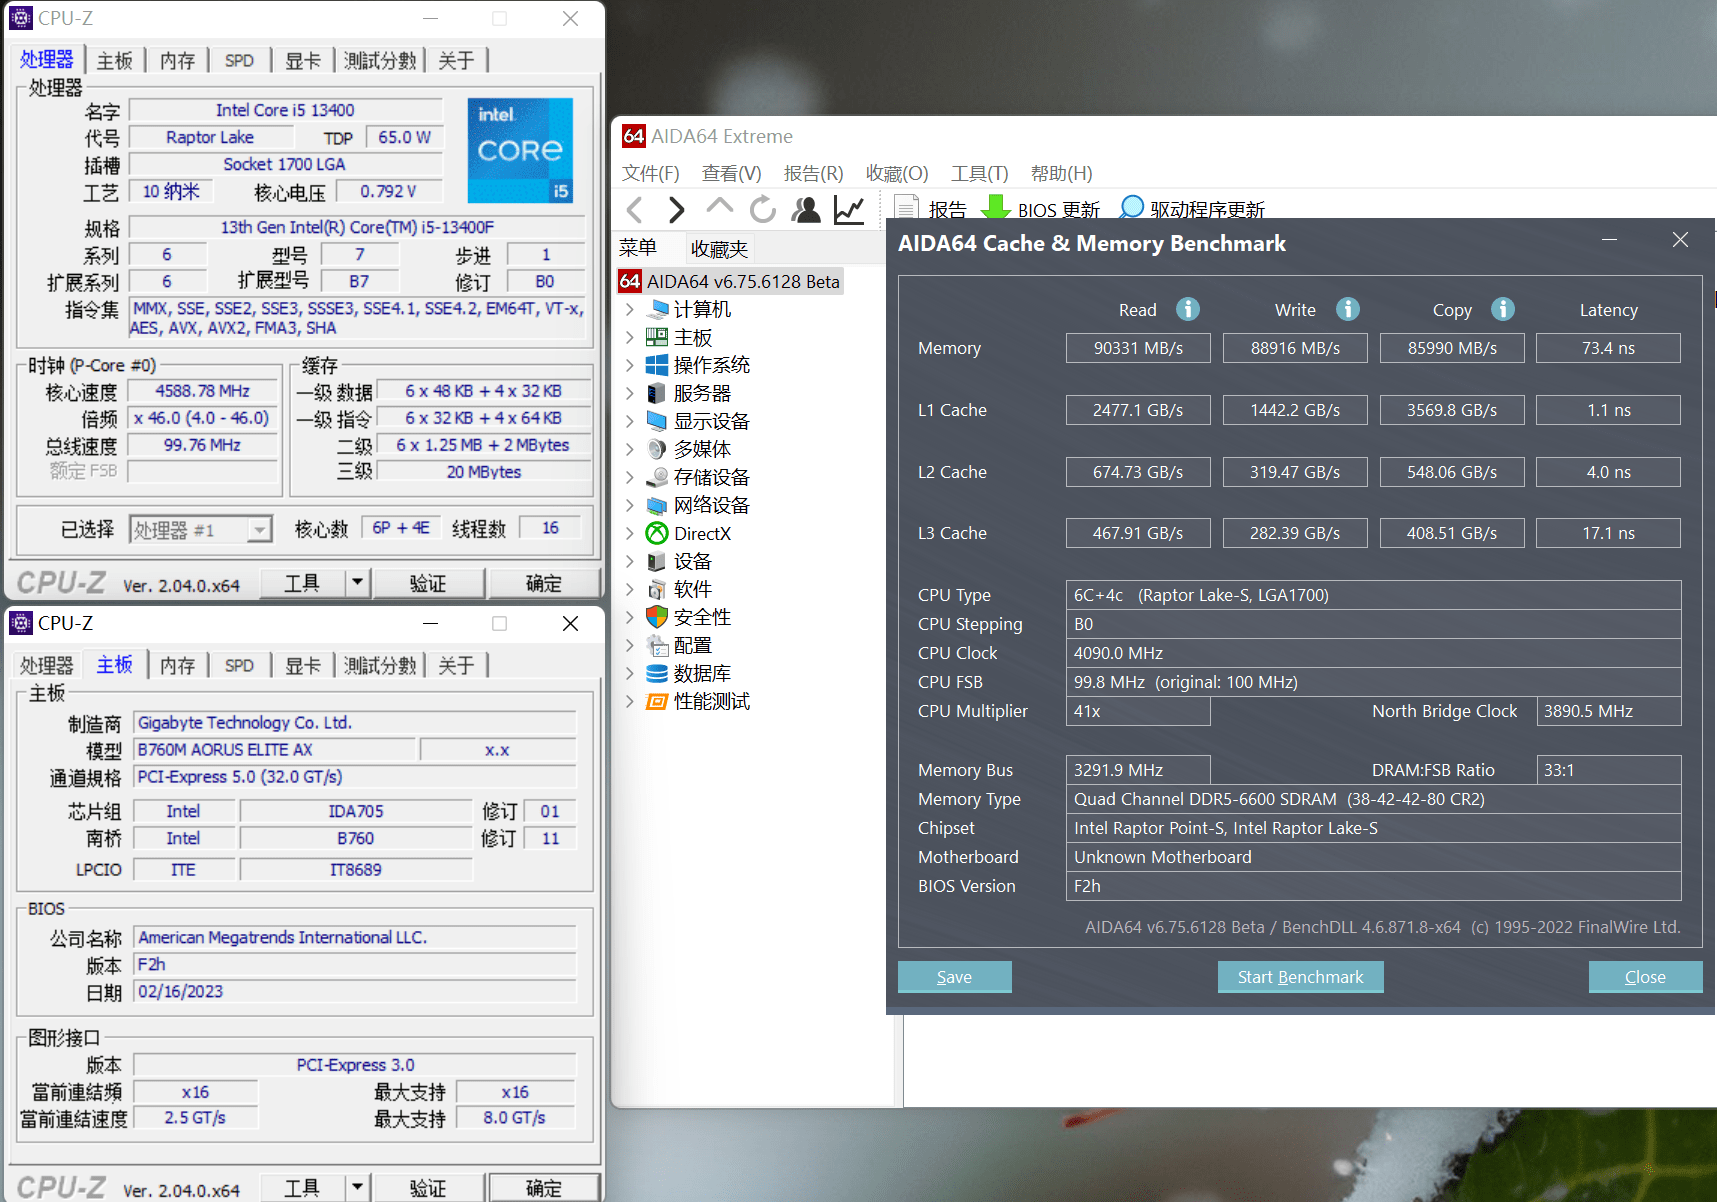Expand the 主板 node in AIDA64 tree

coord(630,337)
